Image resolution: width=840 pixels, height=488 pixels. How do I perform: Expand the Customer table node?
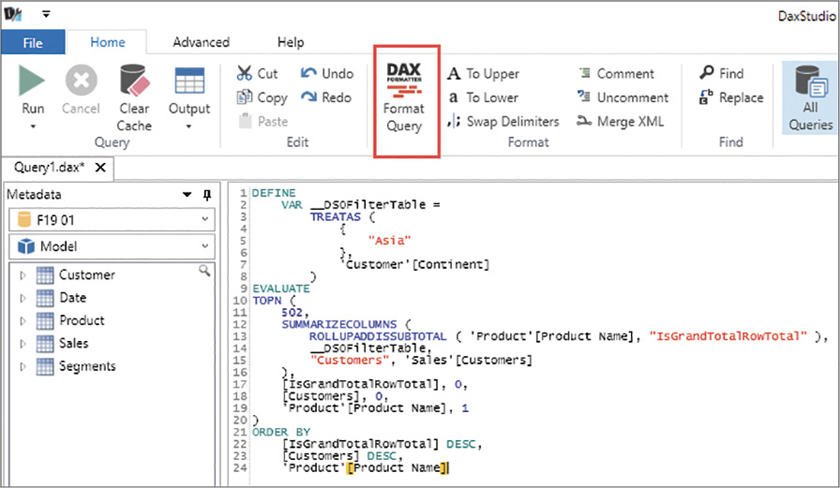coord(22,275)
